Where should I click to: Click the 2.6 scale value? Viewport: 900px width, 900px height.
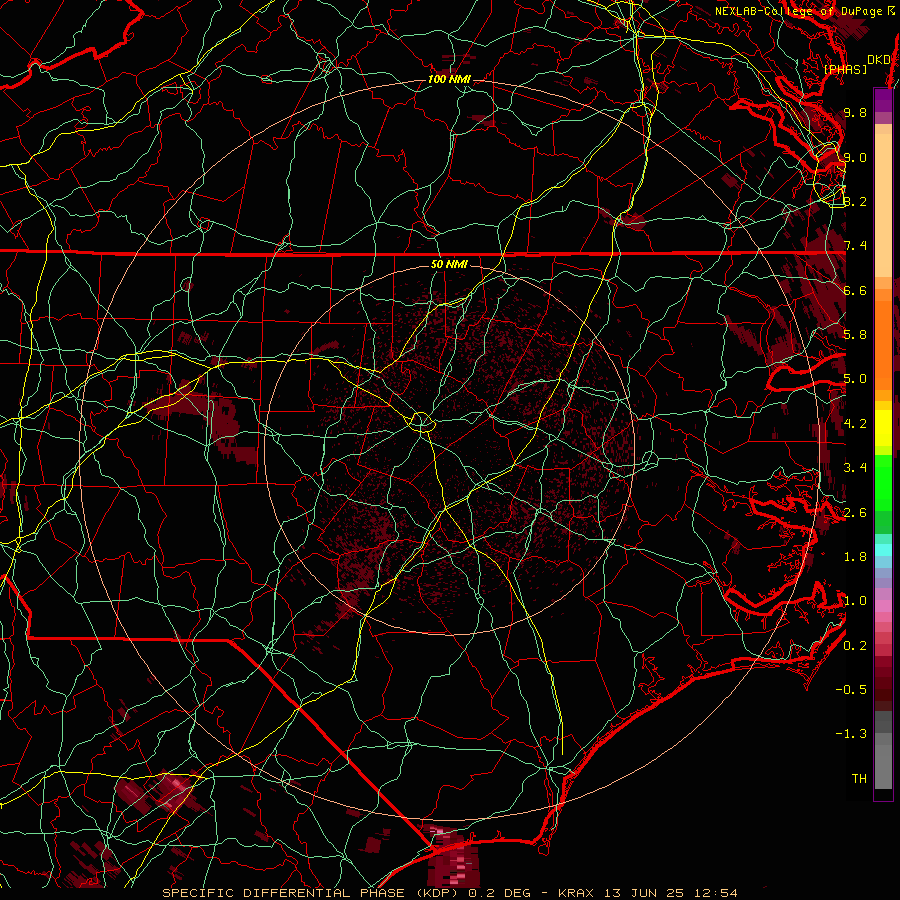[x=855, y=513]
